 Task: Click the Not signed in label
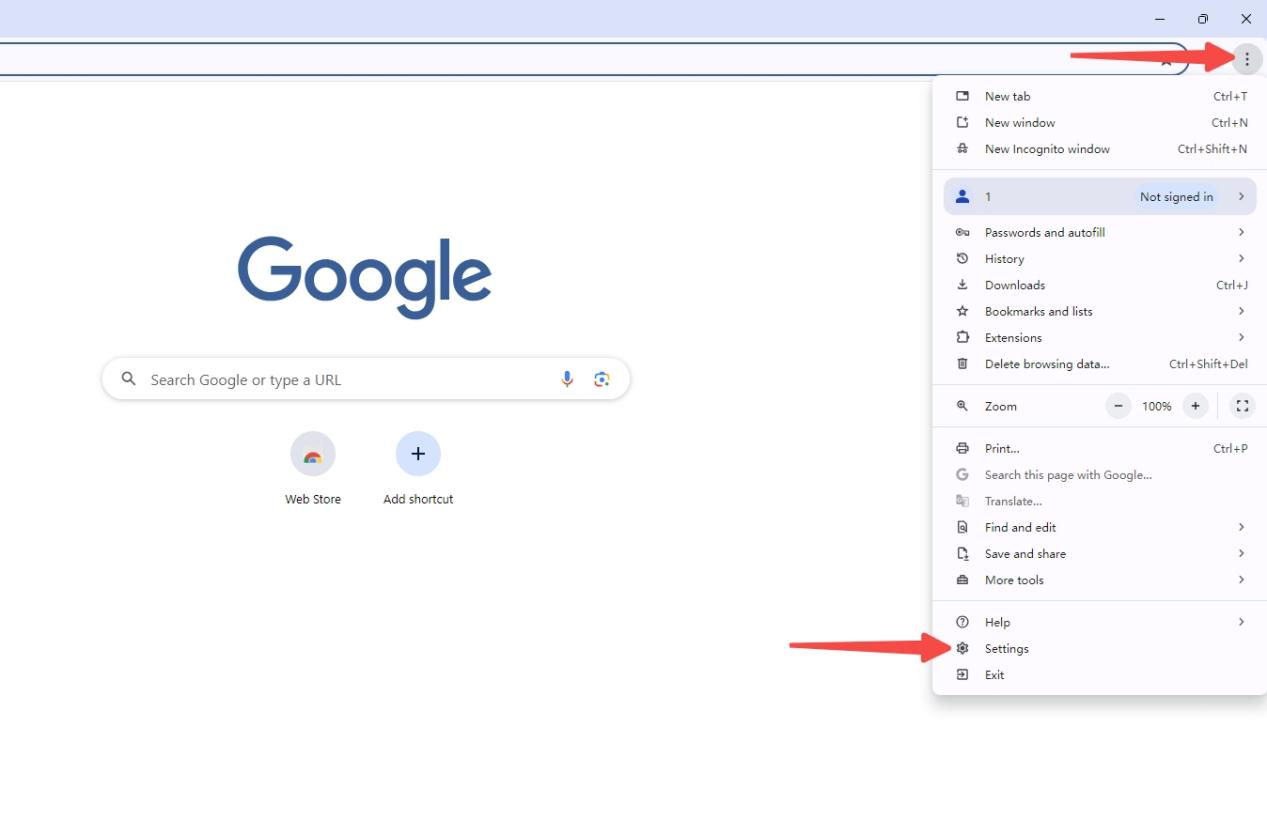(x=1176, y=197)
